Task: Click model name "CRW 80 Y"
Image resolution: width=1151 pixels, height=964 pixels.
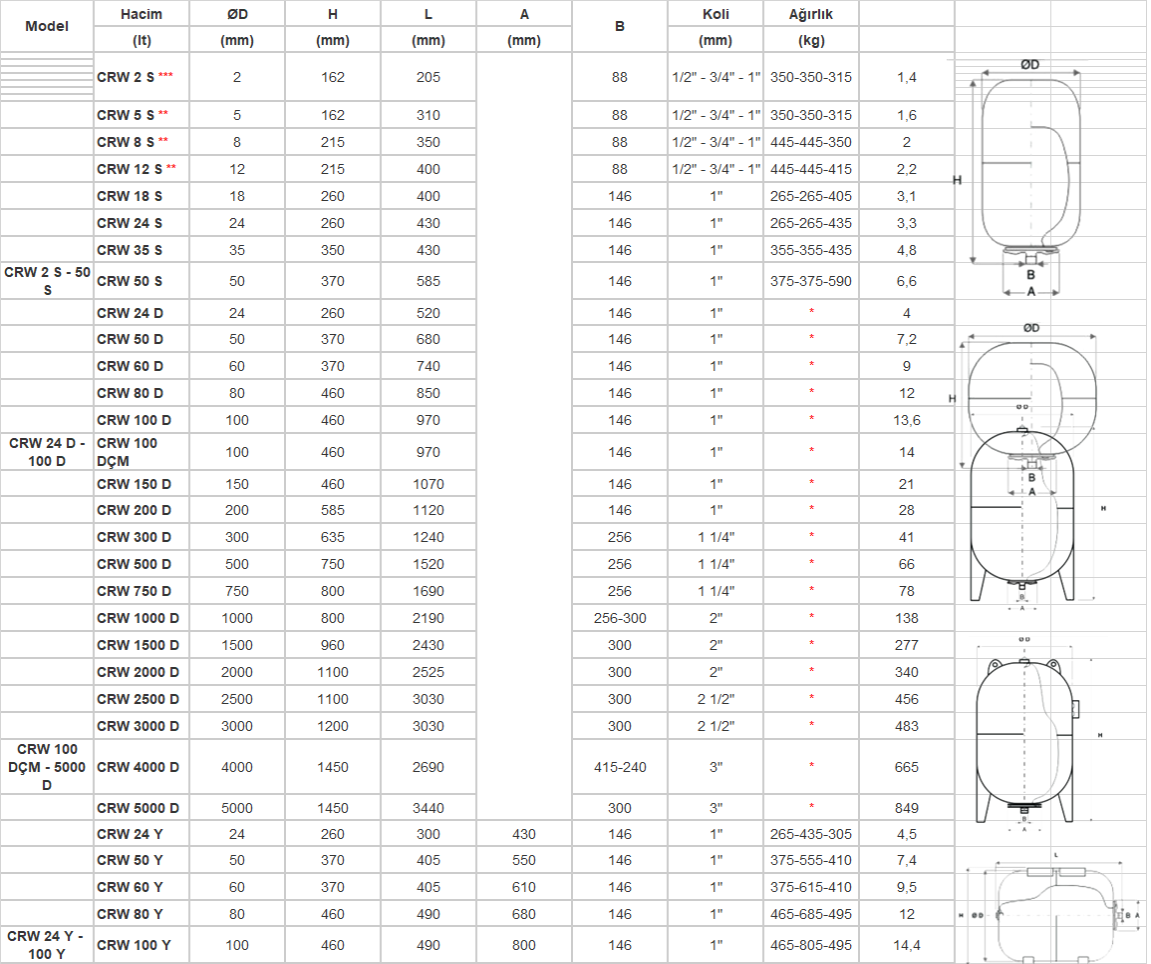Action: pyautogui.click(x=130, y=915)
